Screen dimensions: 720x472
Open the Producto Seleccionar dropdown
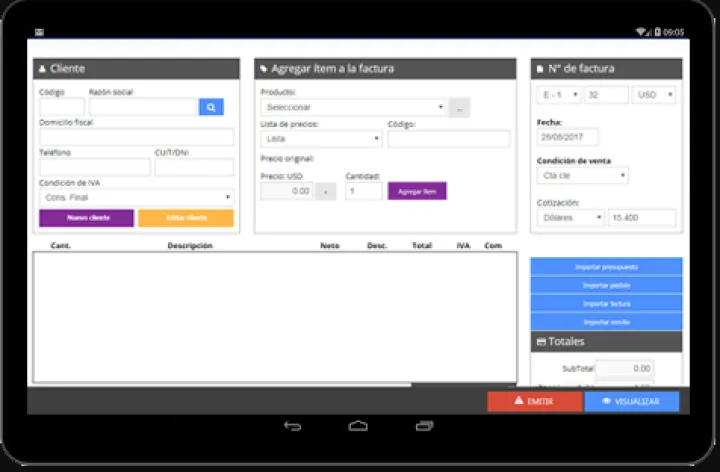[x=353, y=107]
